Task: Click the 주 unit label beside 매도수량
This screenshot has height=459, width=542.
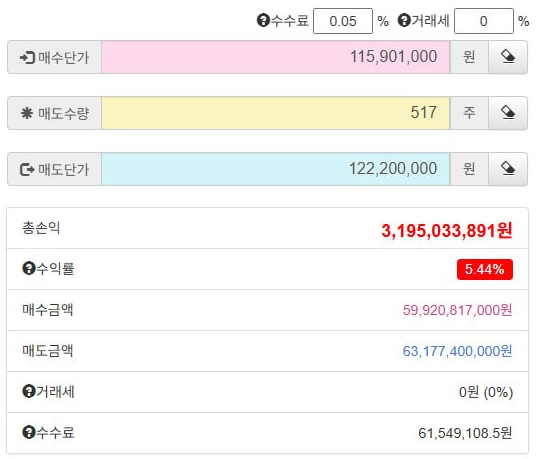Action: coord(469,113)
